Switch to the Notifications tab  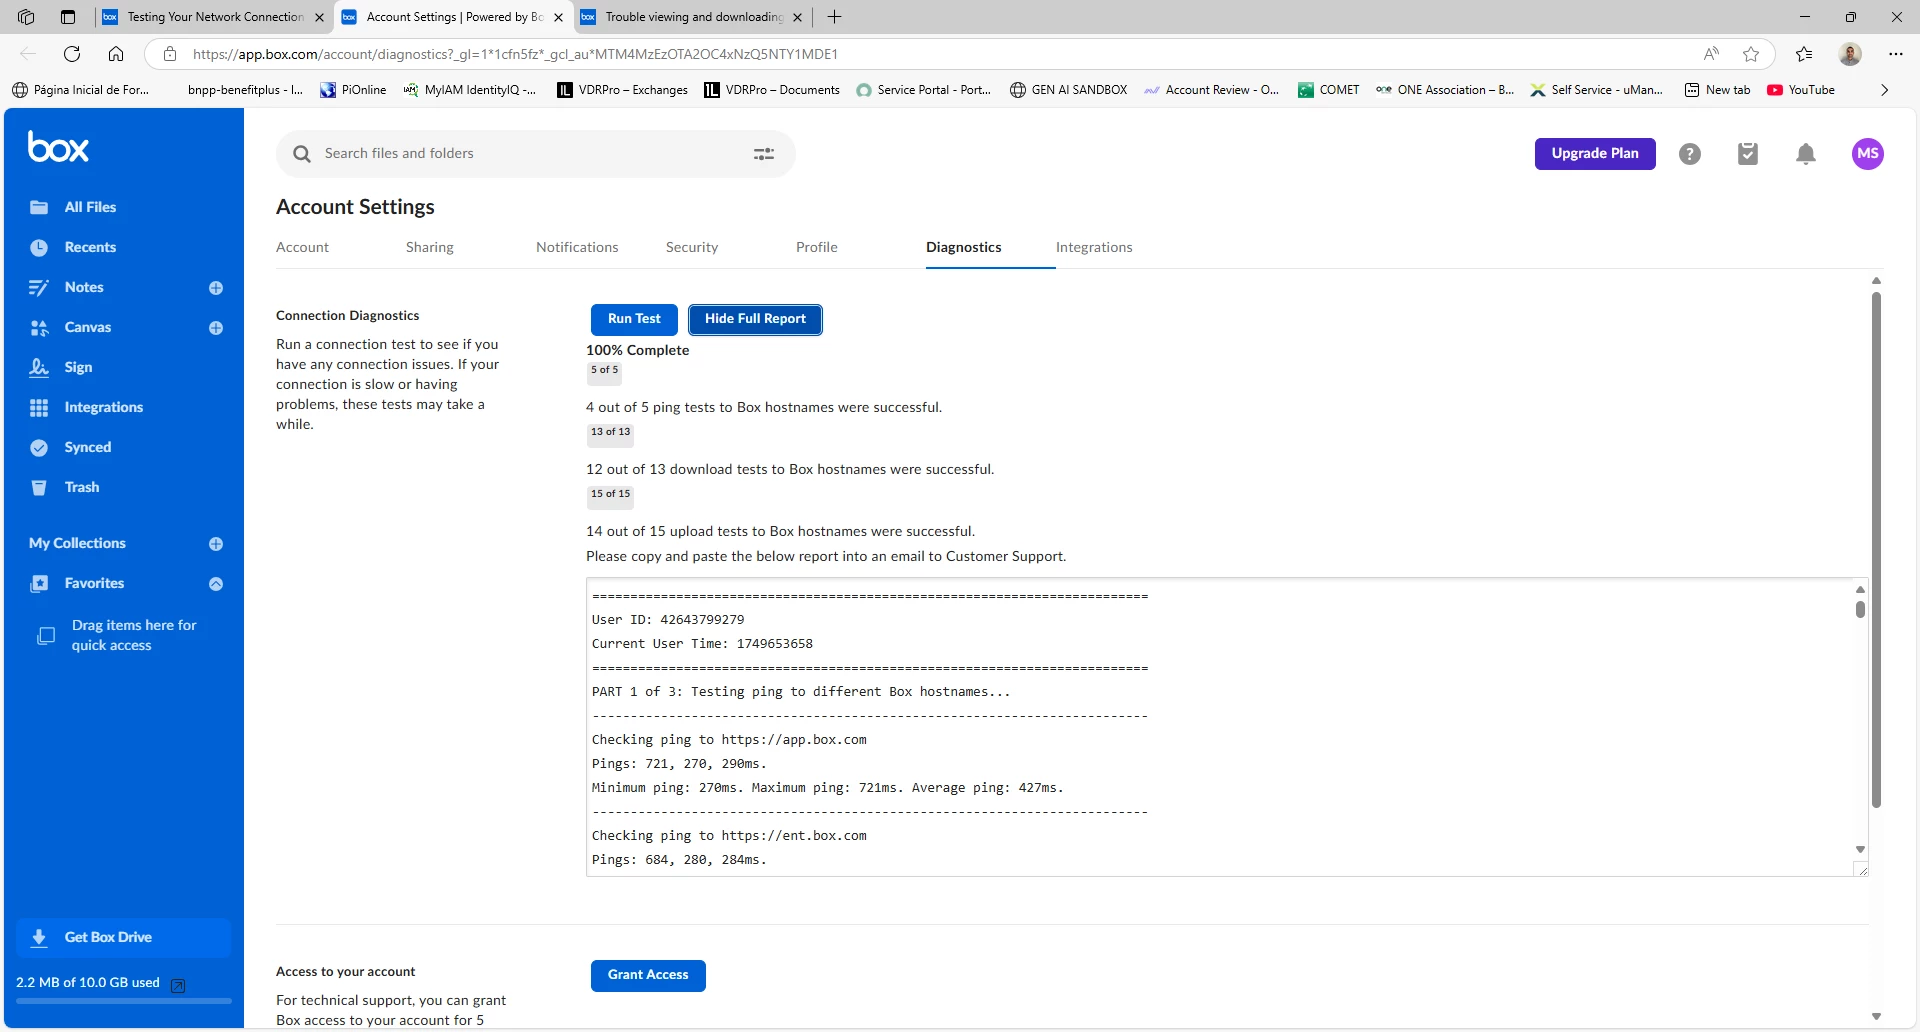tap(577, 247)
